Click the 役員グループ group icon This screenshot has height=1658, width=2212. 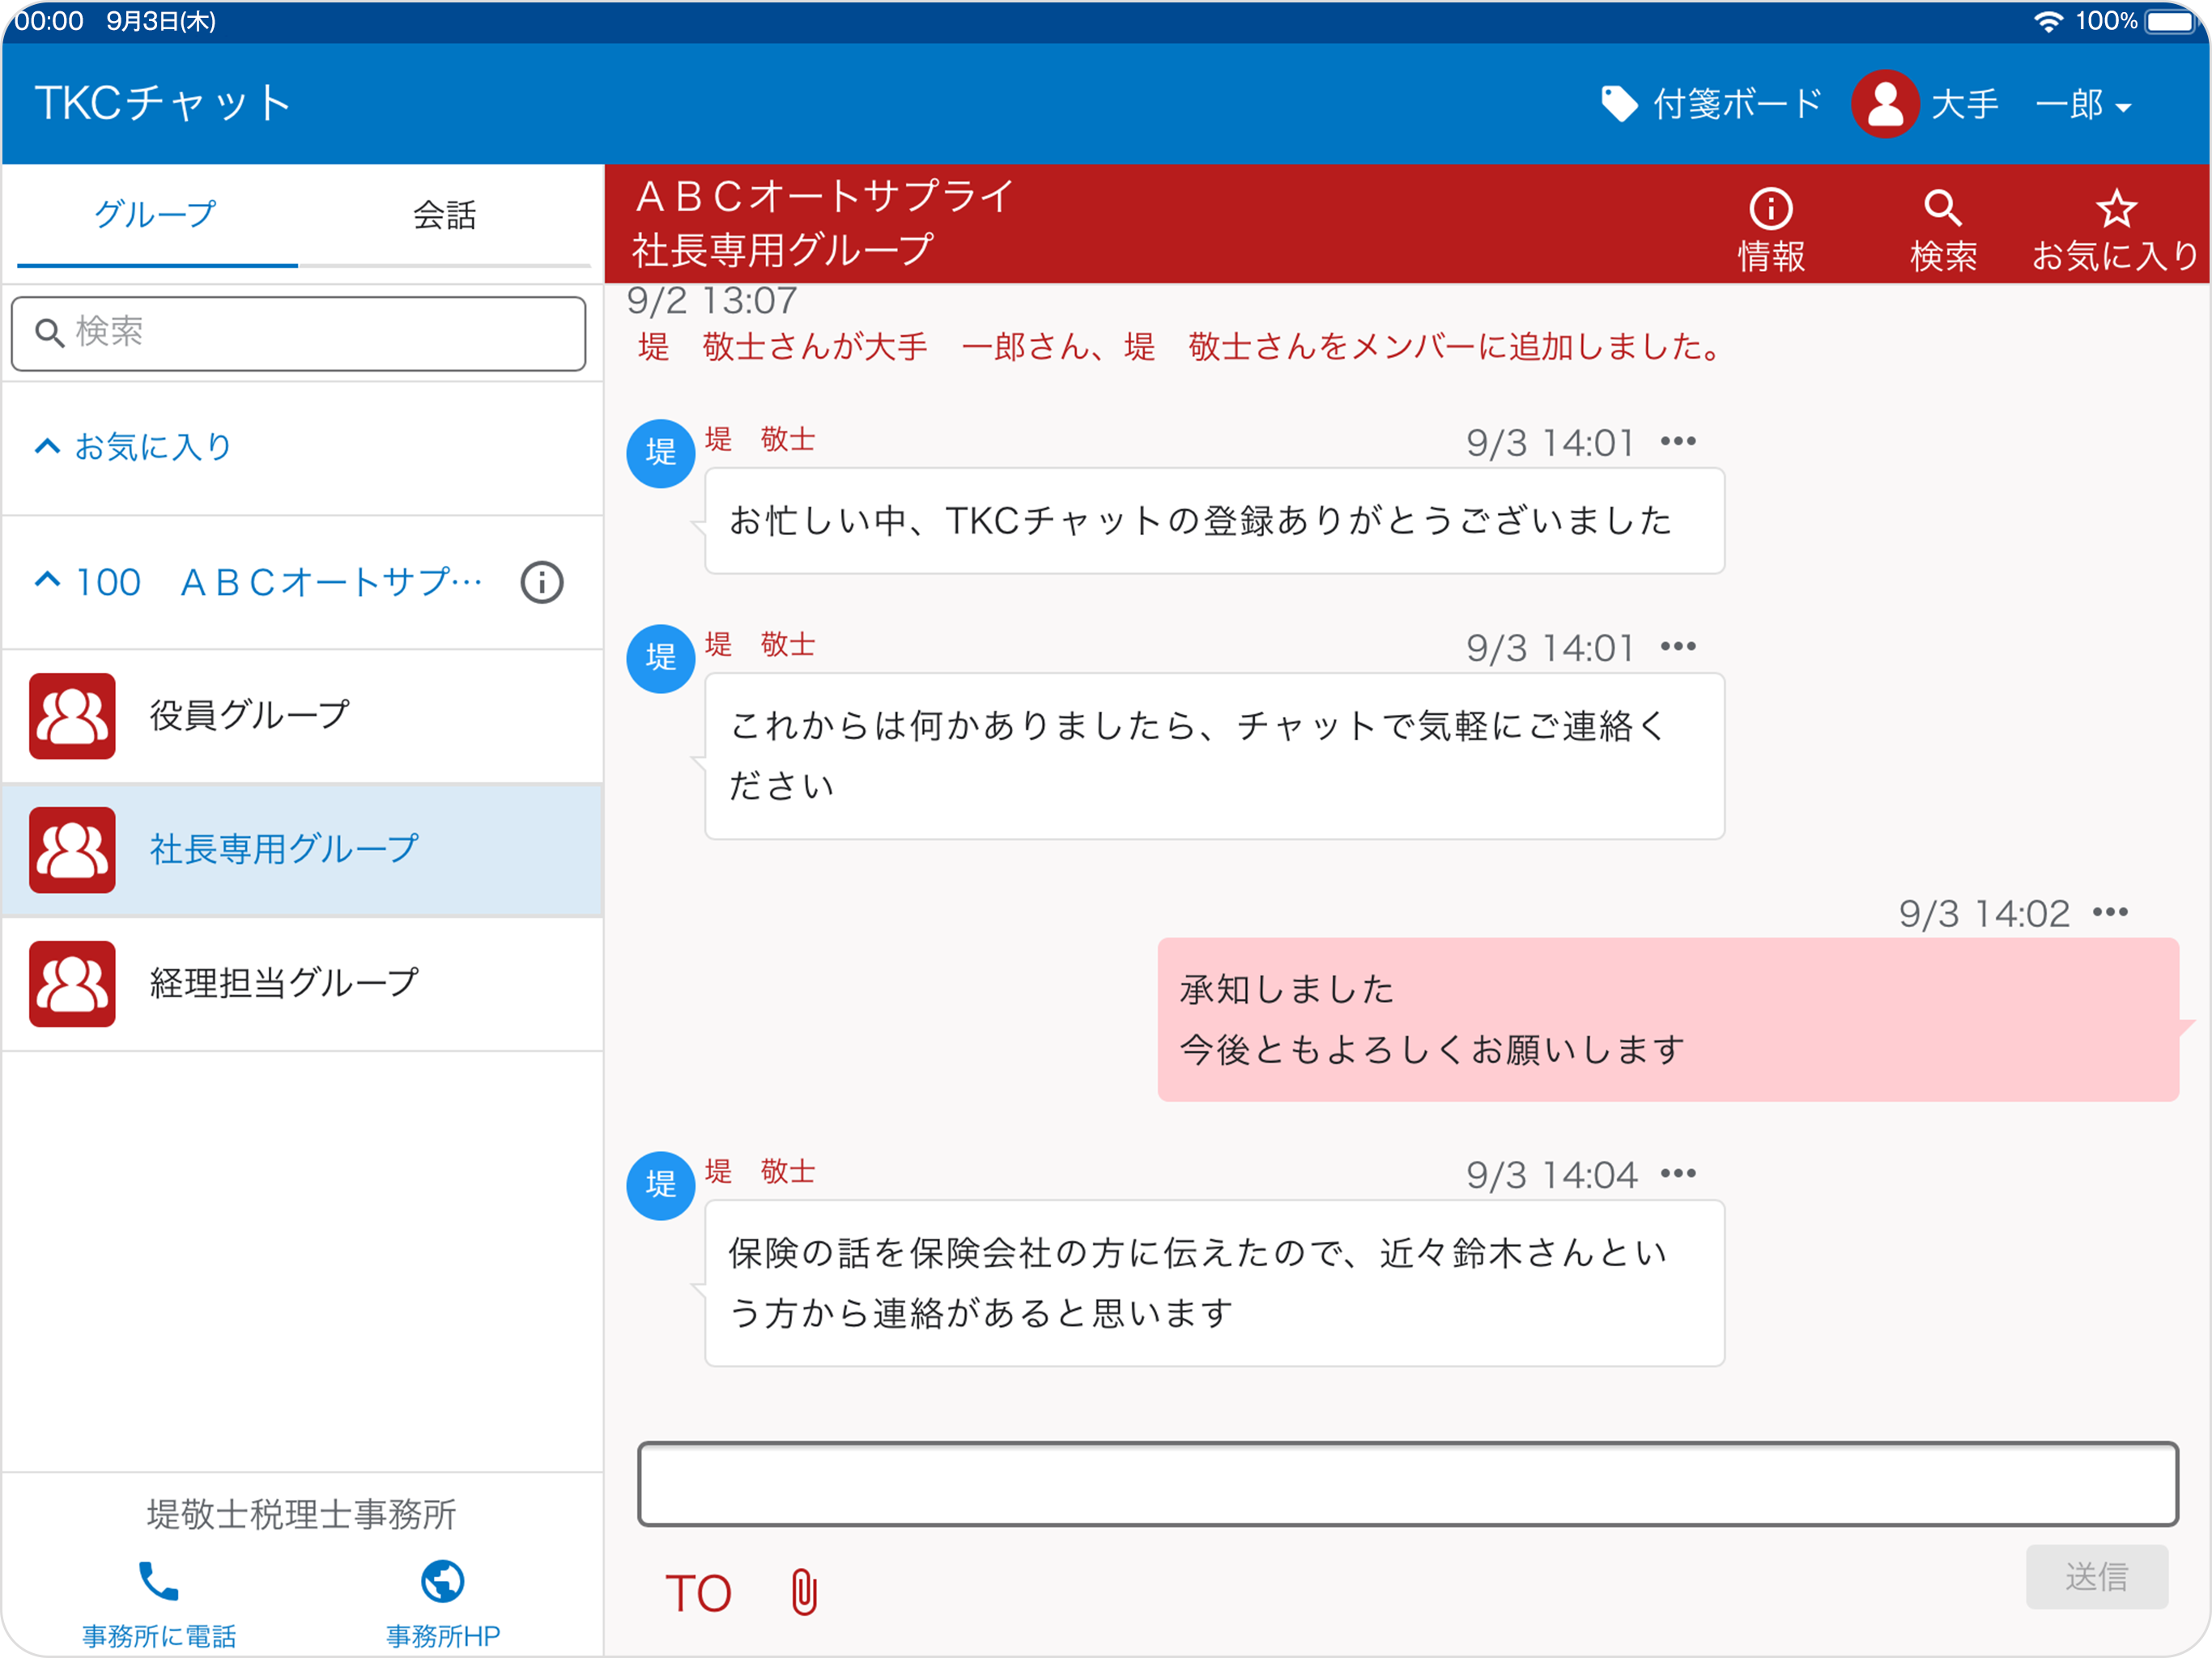(x=72, y=716)
